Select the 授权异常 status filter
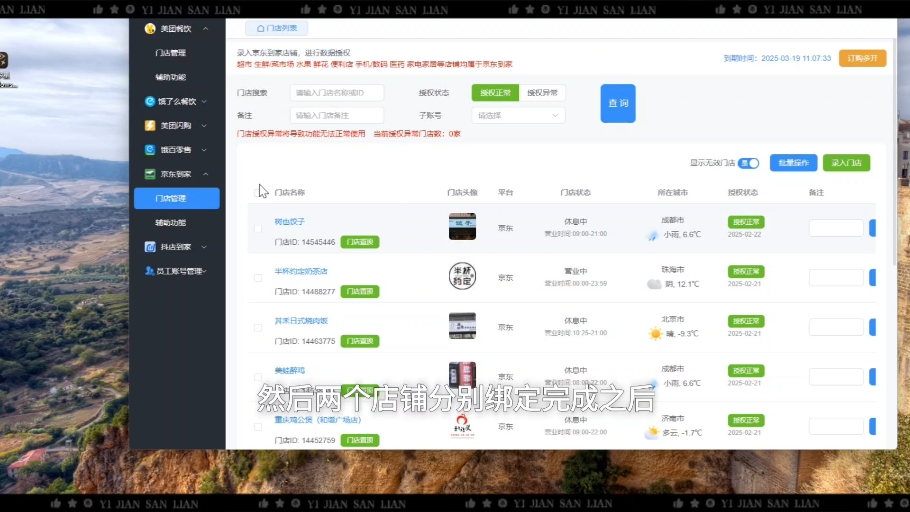The image size is (910, 512). 542,92
